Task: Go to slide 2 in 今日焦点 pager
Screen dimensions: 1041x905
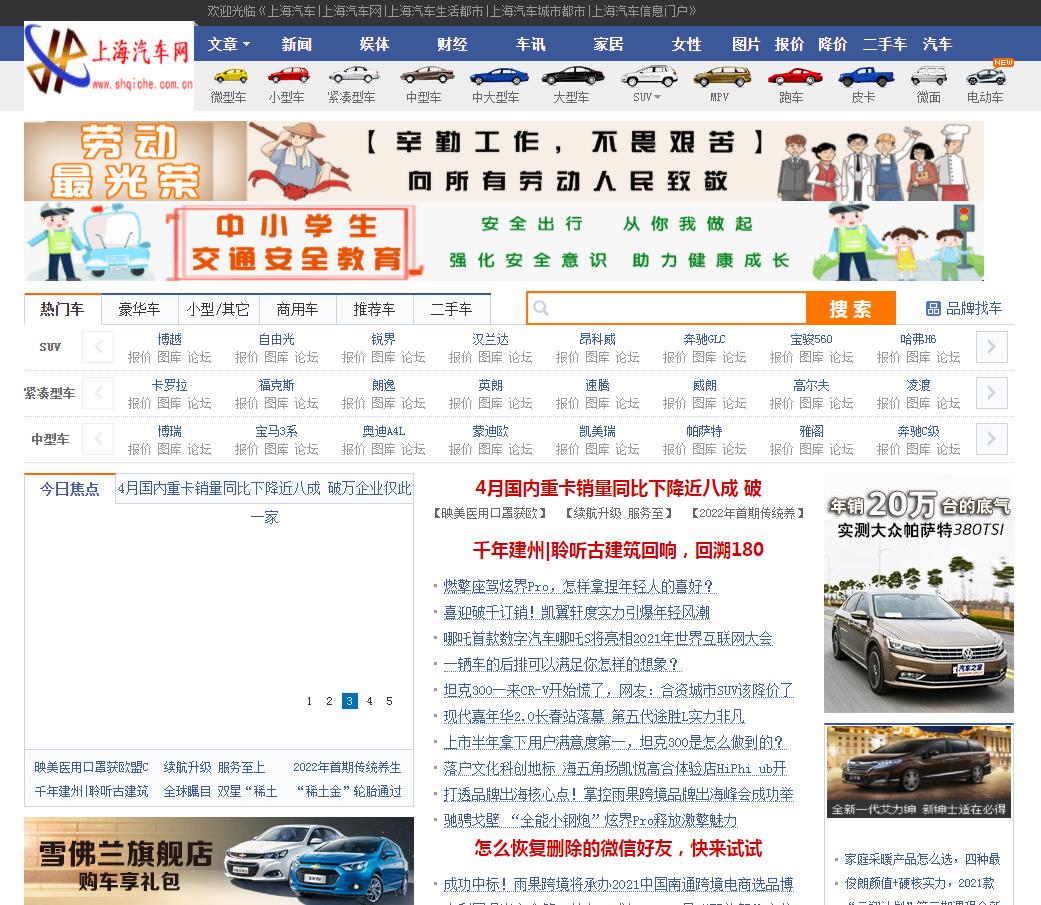Action: (329, 701)
